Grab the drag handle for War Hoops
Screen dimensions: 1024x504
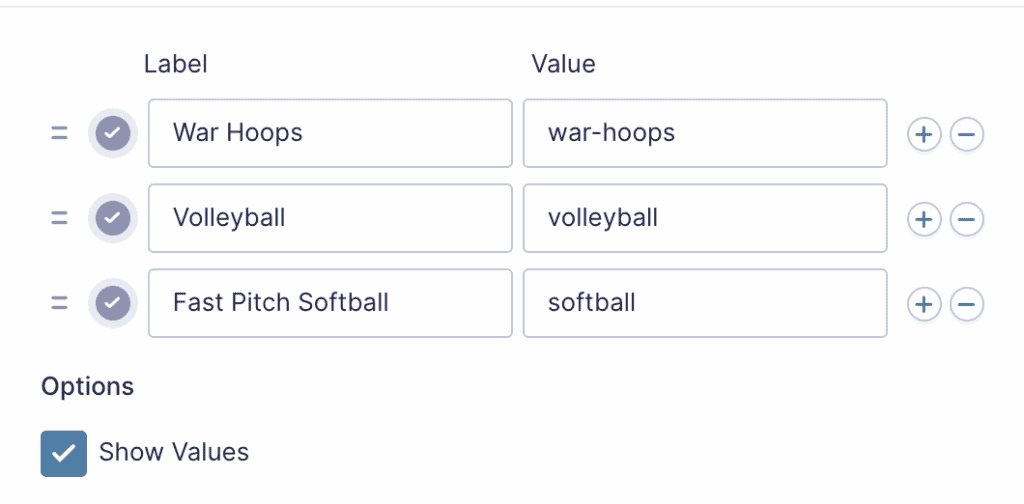point(59,133)
